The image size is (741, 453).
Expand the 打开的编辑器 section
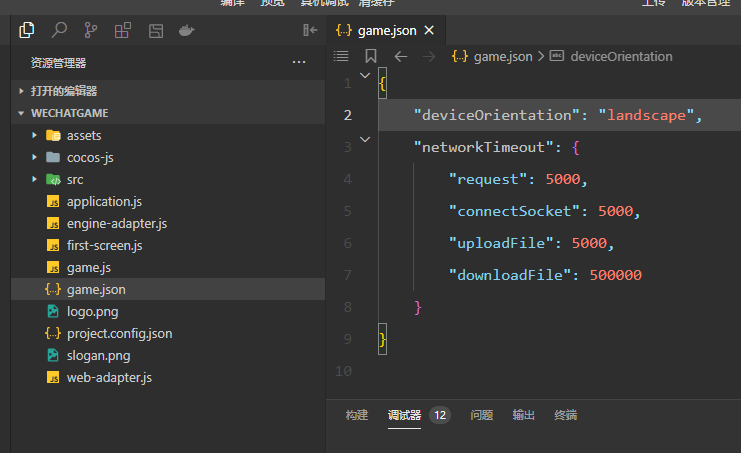click(168, 91)
